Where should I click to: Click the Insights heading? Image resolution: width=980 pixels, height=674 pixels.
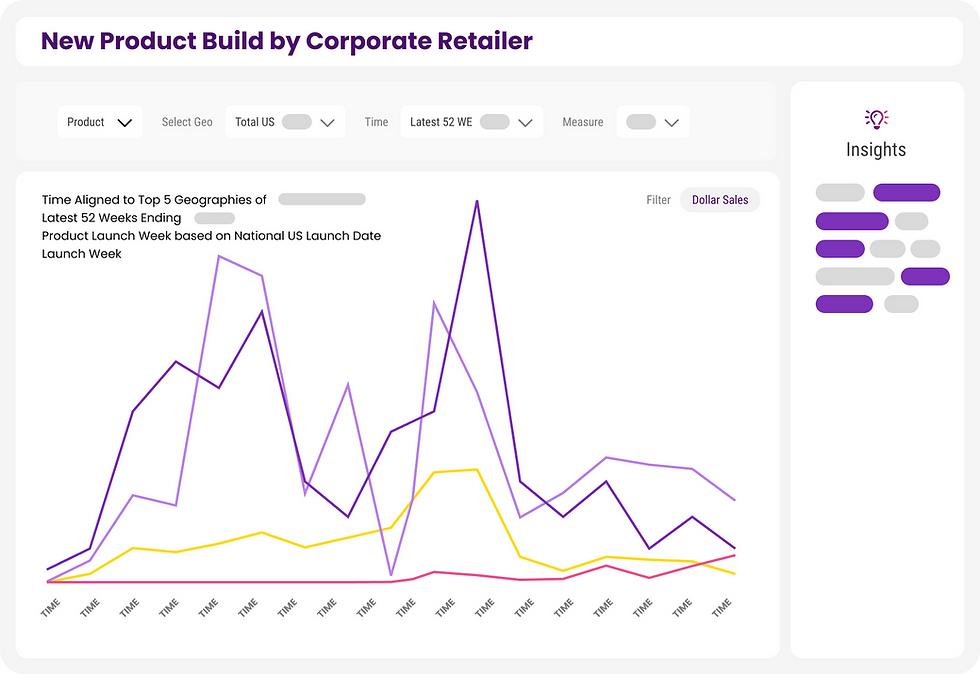point(876,149)
